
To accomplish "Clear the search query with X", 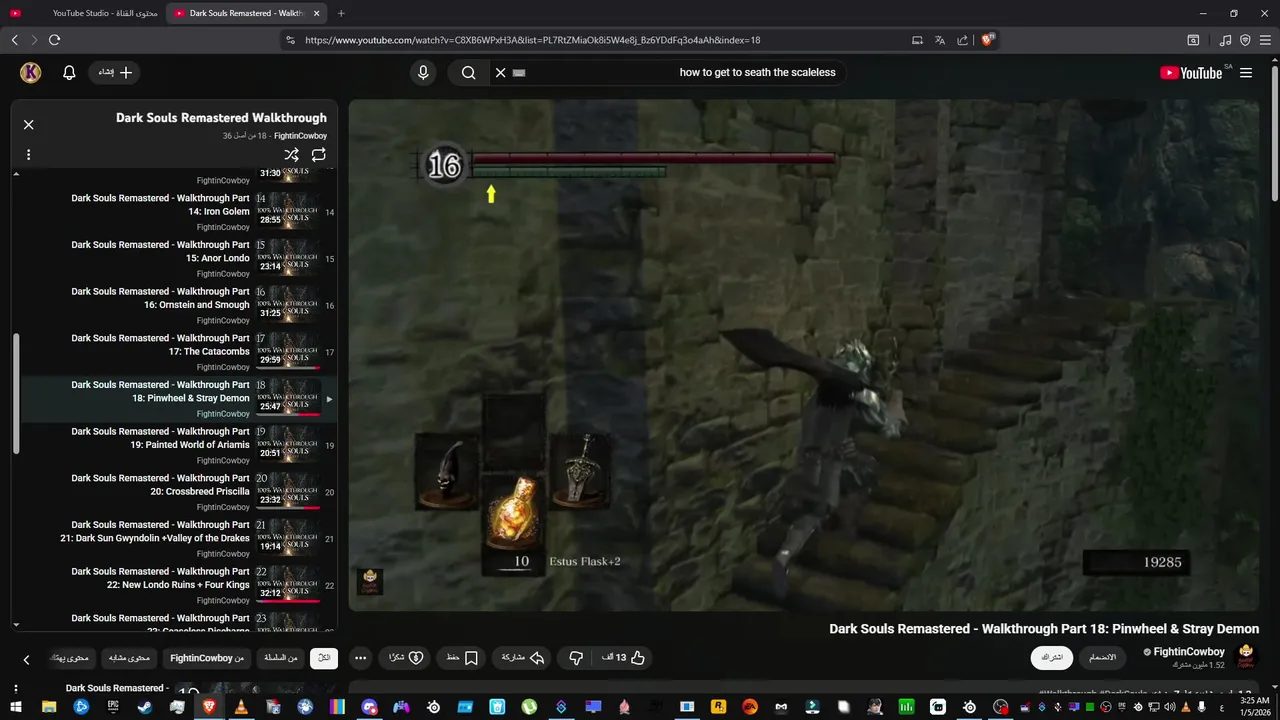I will (x=501, y=72).
